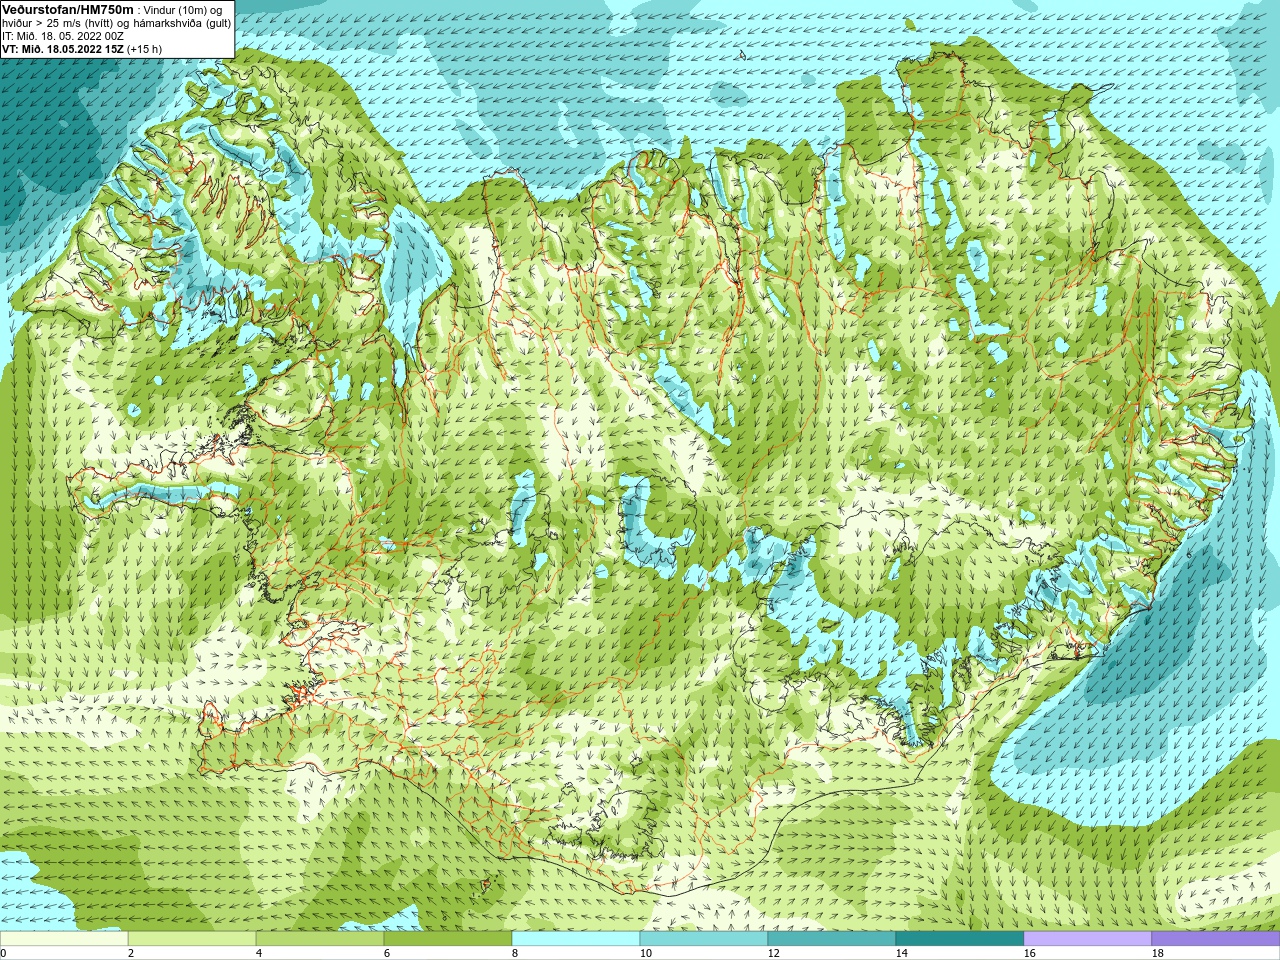Click the legend scale label "18"
Viewport: 1280px width, 960px height.
coord(1157,954)
